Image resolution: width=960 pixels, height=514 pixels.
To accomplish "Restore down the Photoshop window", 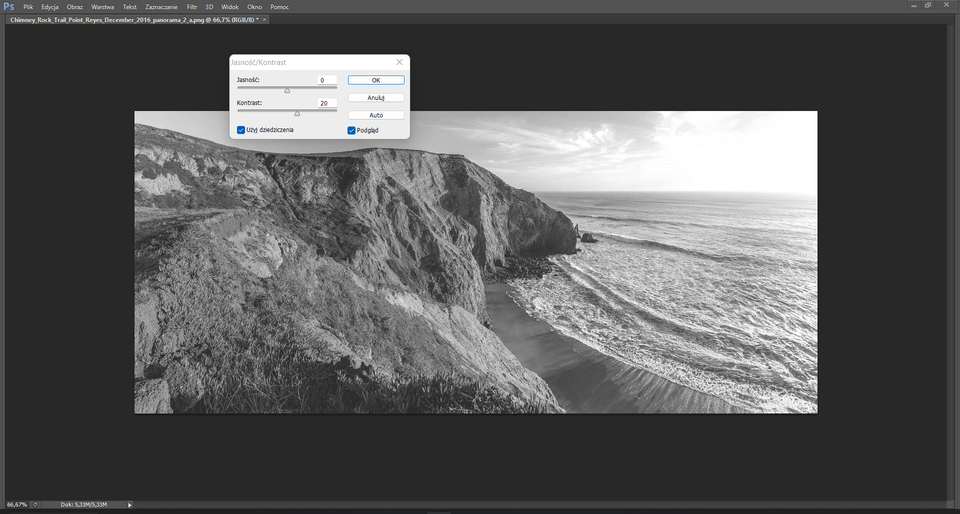I will (928, 5).
